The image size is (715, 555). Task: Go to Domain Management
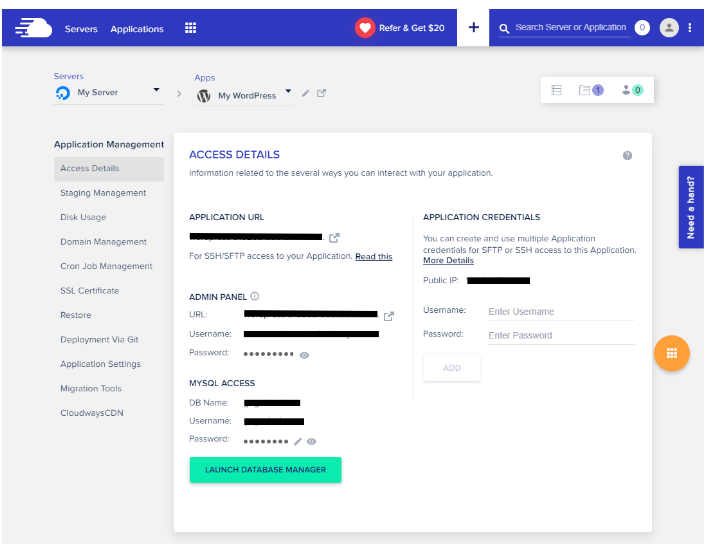tap(104, 242)
